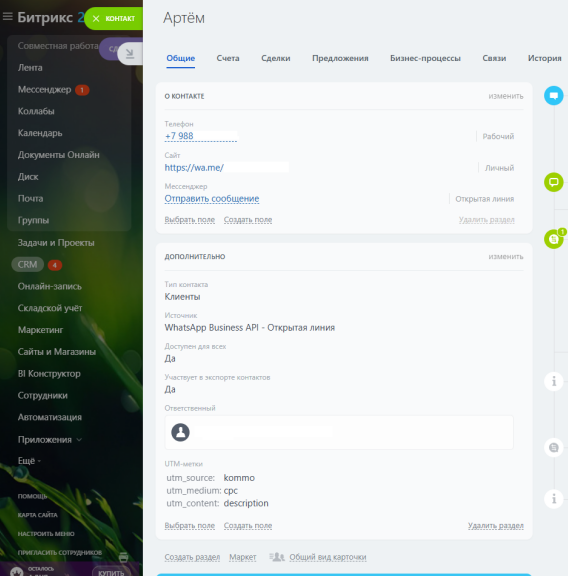The width and height of the screenshot is (568, 577).
Task: Click изменить in the О контакте section
Action: point(505,96)
